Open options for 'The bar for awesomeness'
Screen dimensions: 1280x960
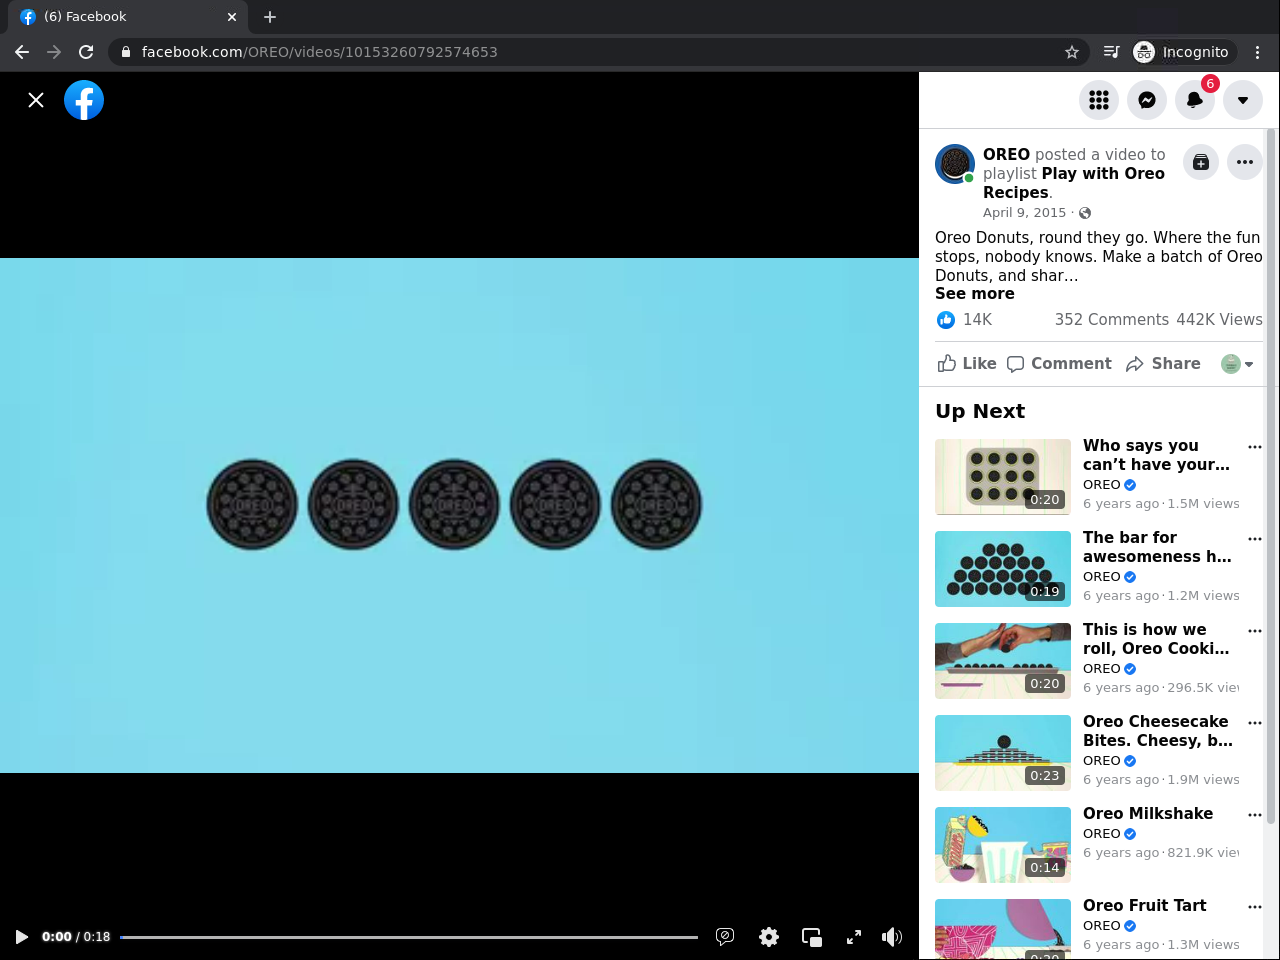pos(1255,539)
